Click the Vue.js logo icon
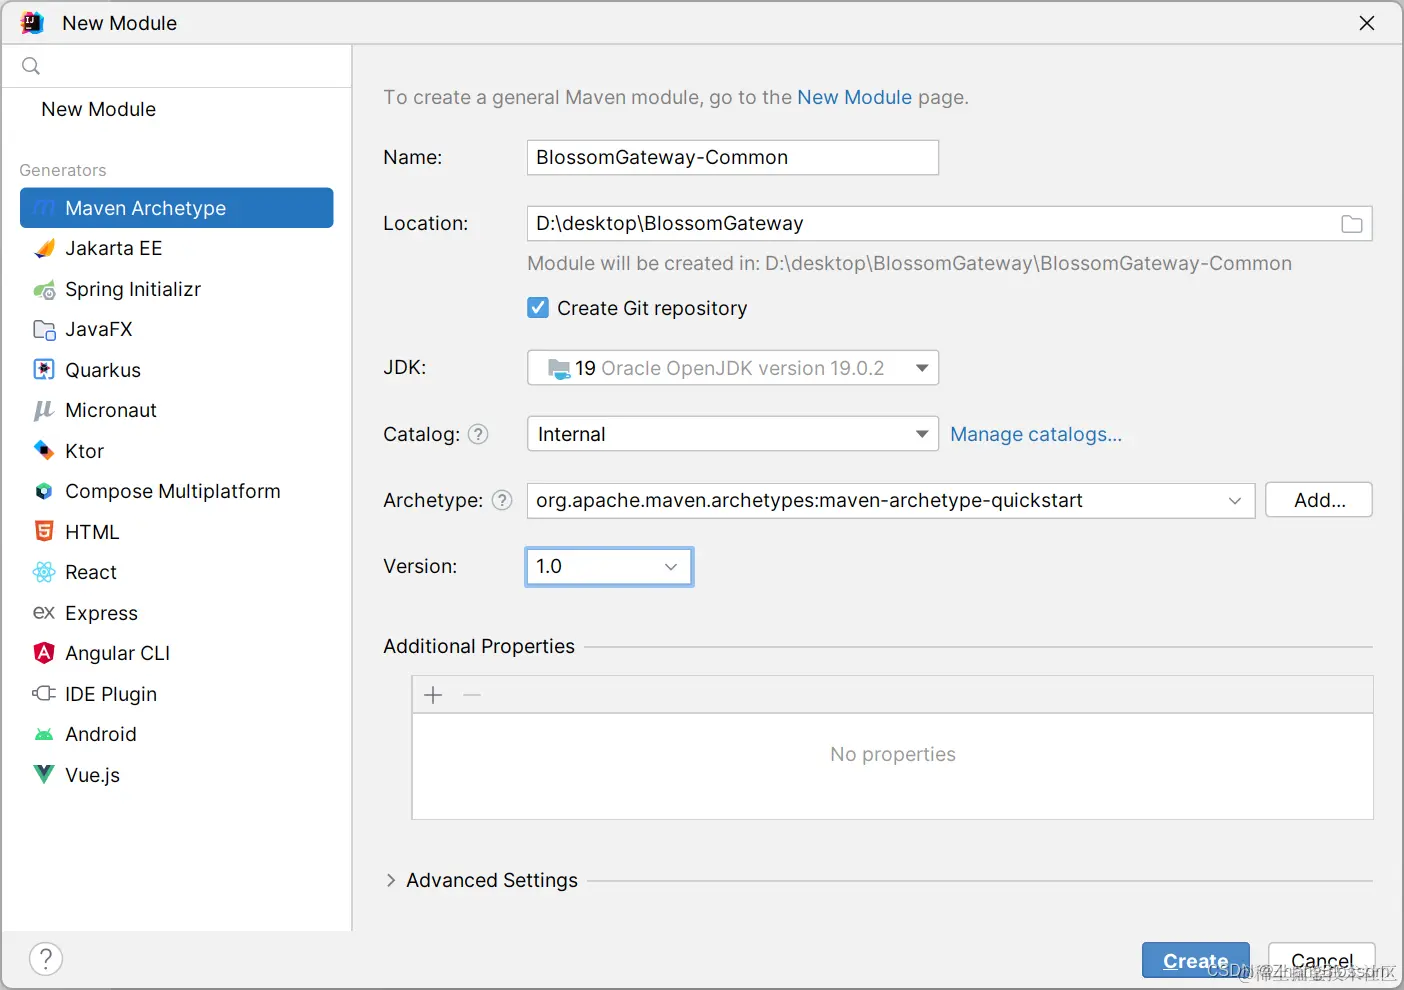This screenshot has width=1404, height=990. (x=44, y=774)
